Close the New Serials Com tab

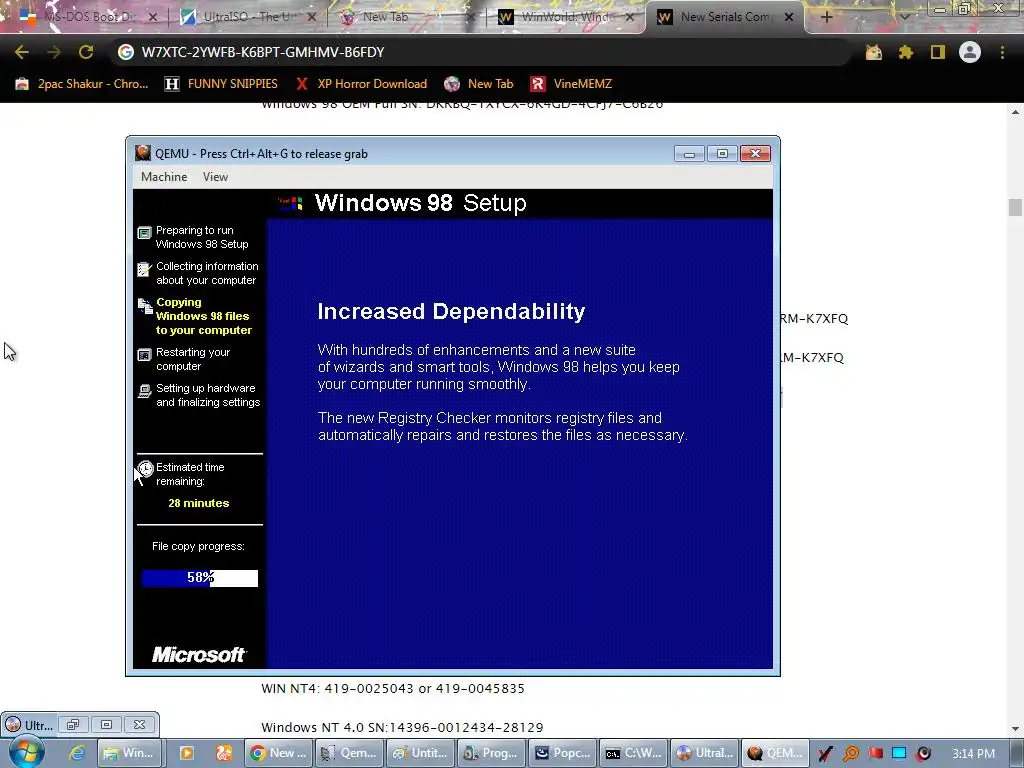tap(789, 17)
